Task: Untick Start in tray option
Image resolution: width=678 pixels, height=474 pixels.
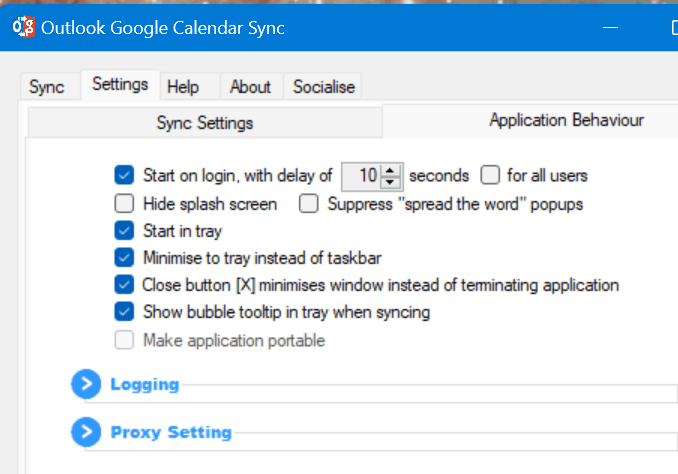Action: pos(124,231)
